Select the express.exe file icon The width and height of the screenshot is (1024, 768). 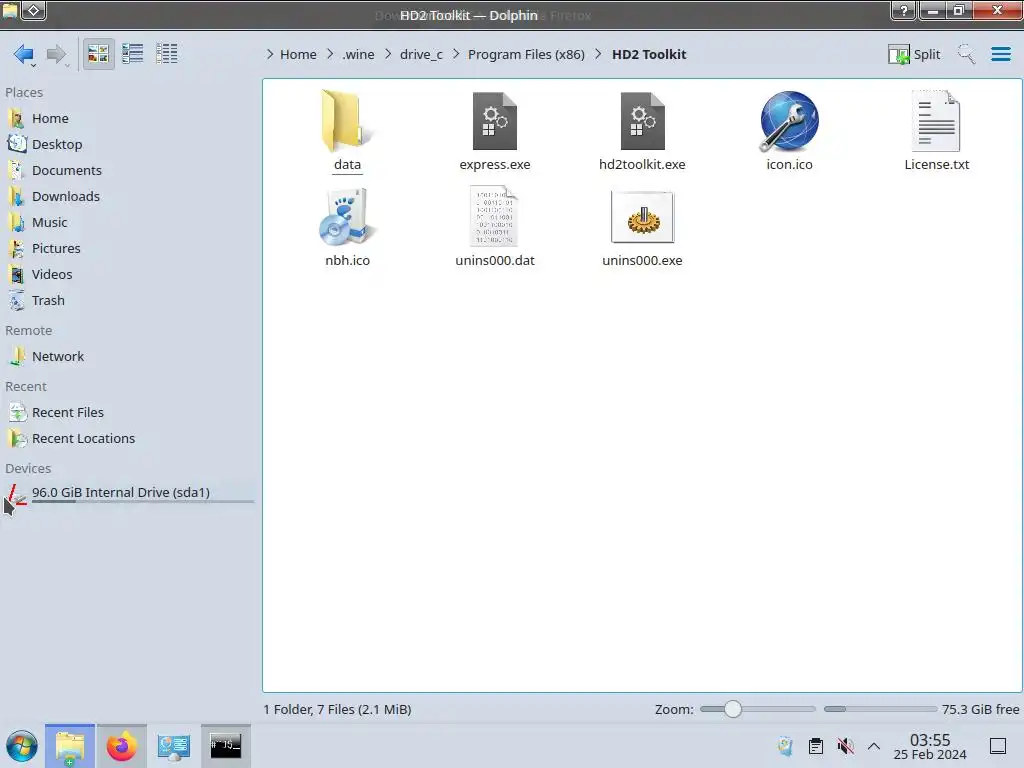click(494, 121)
